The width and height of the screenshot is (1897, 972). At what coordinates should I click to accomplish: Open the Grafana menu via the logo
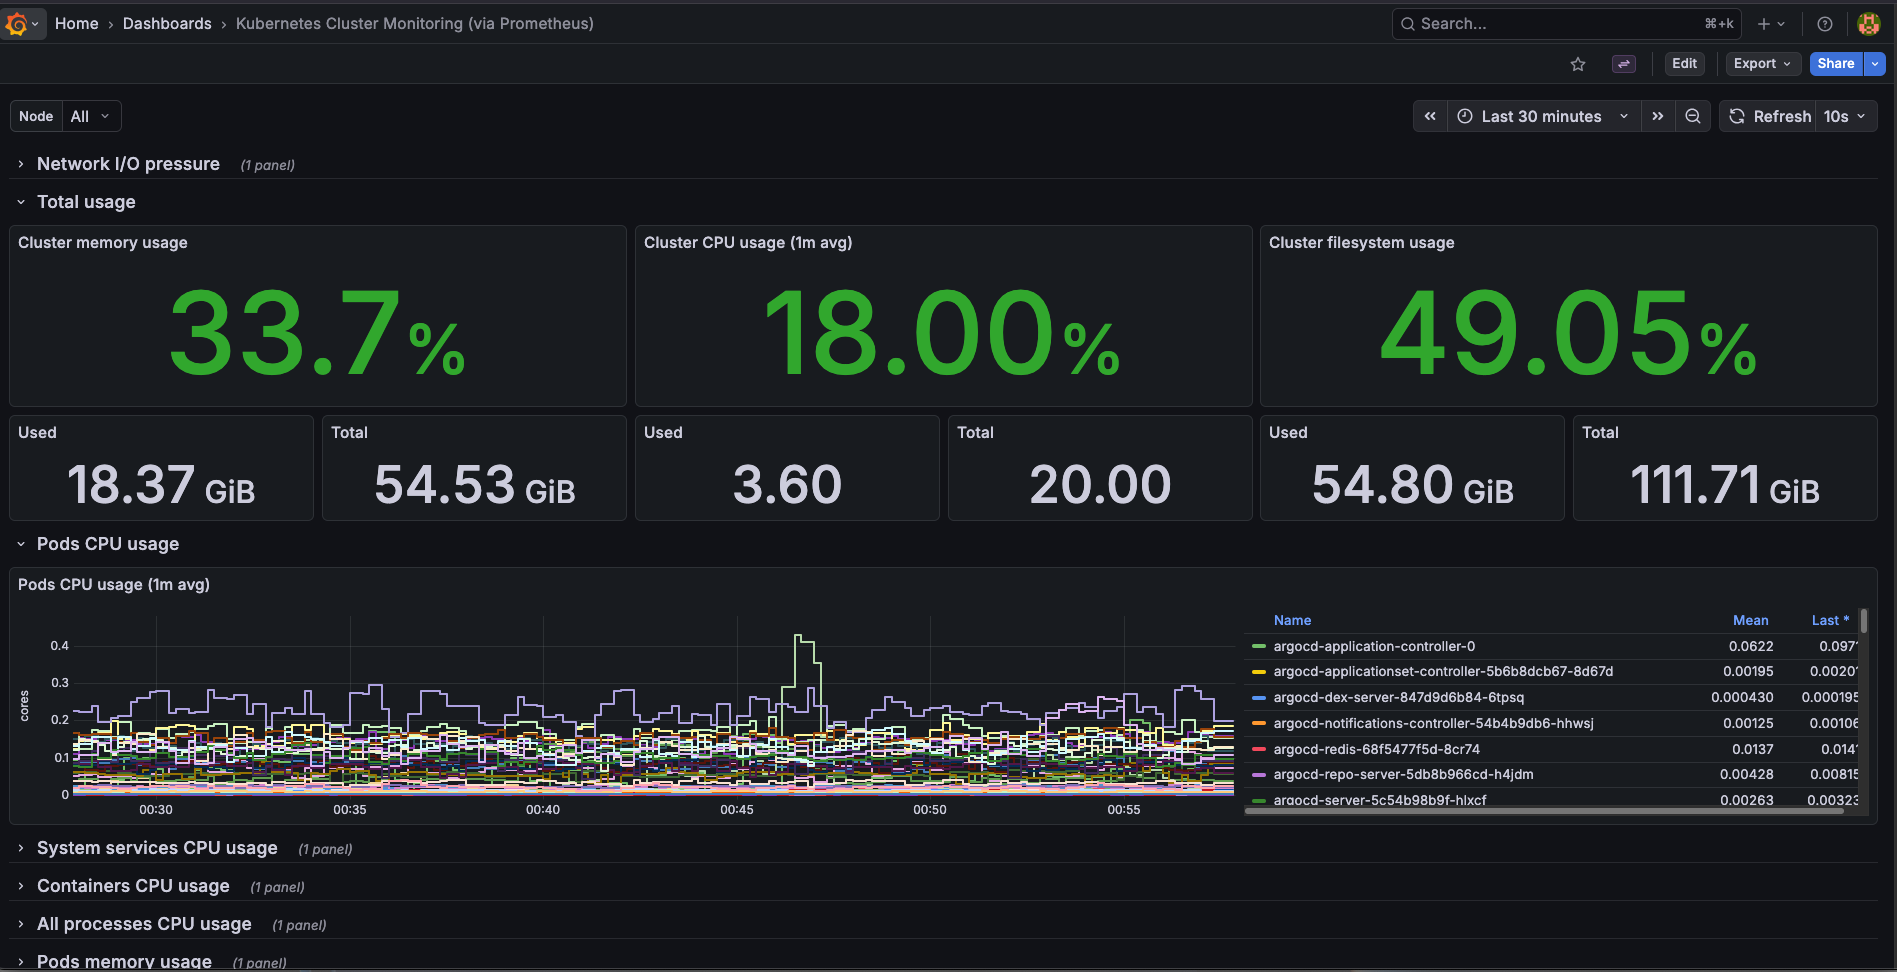[21, 23]
